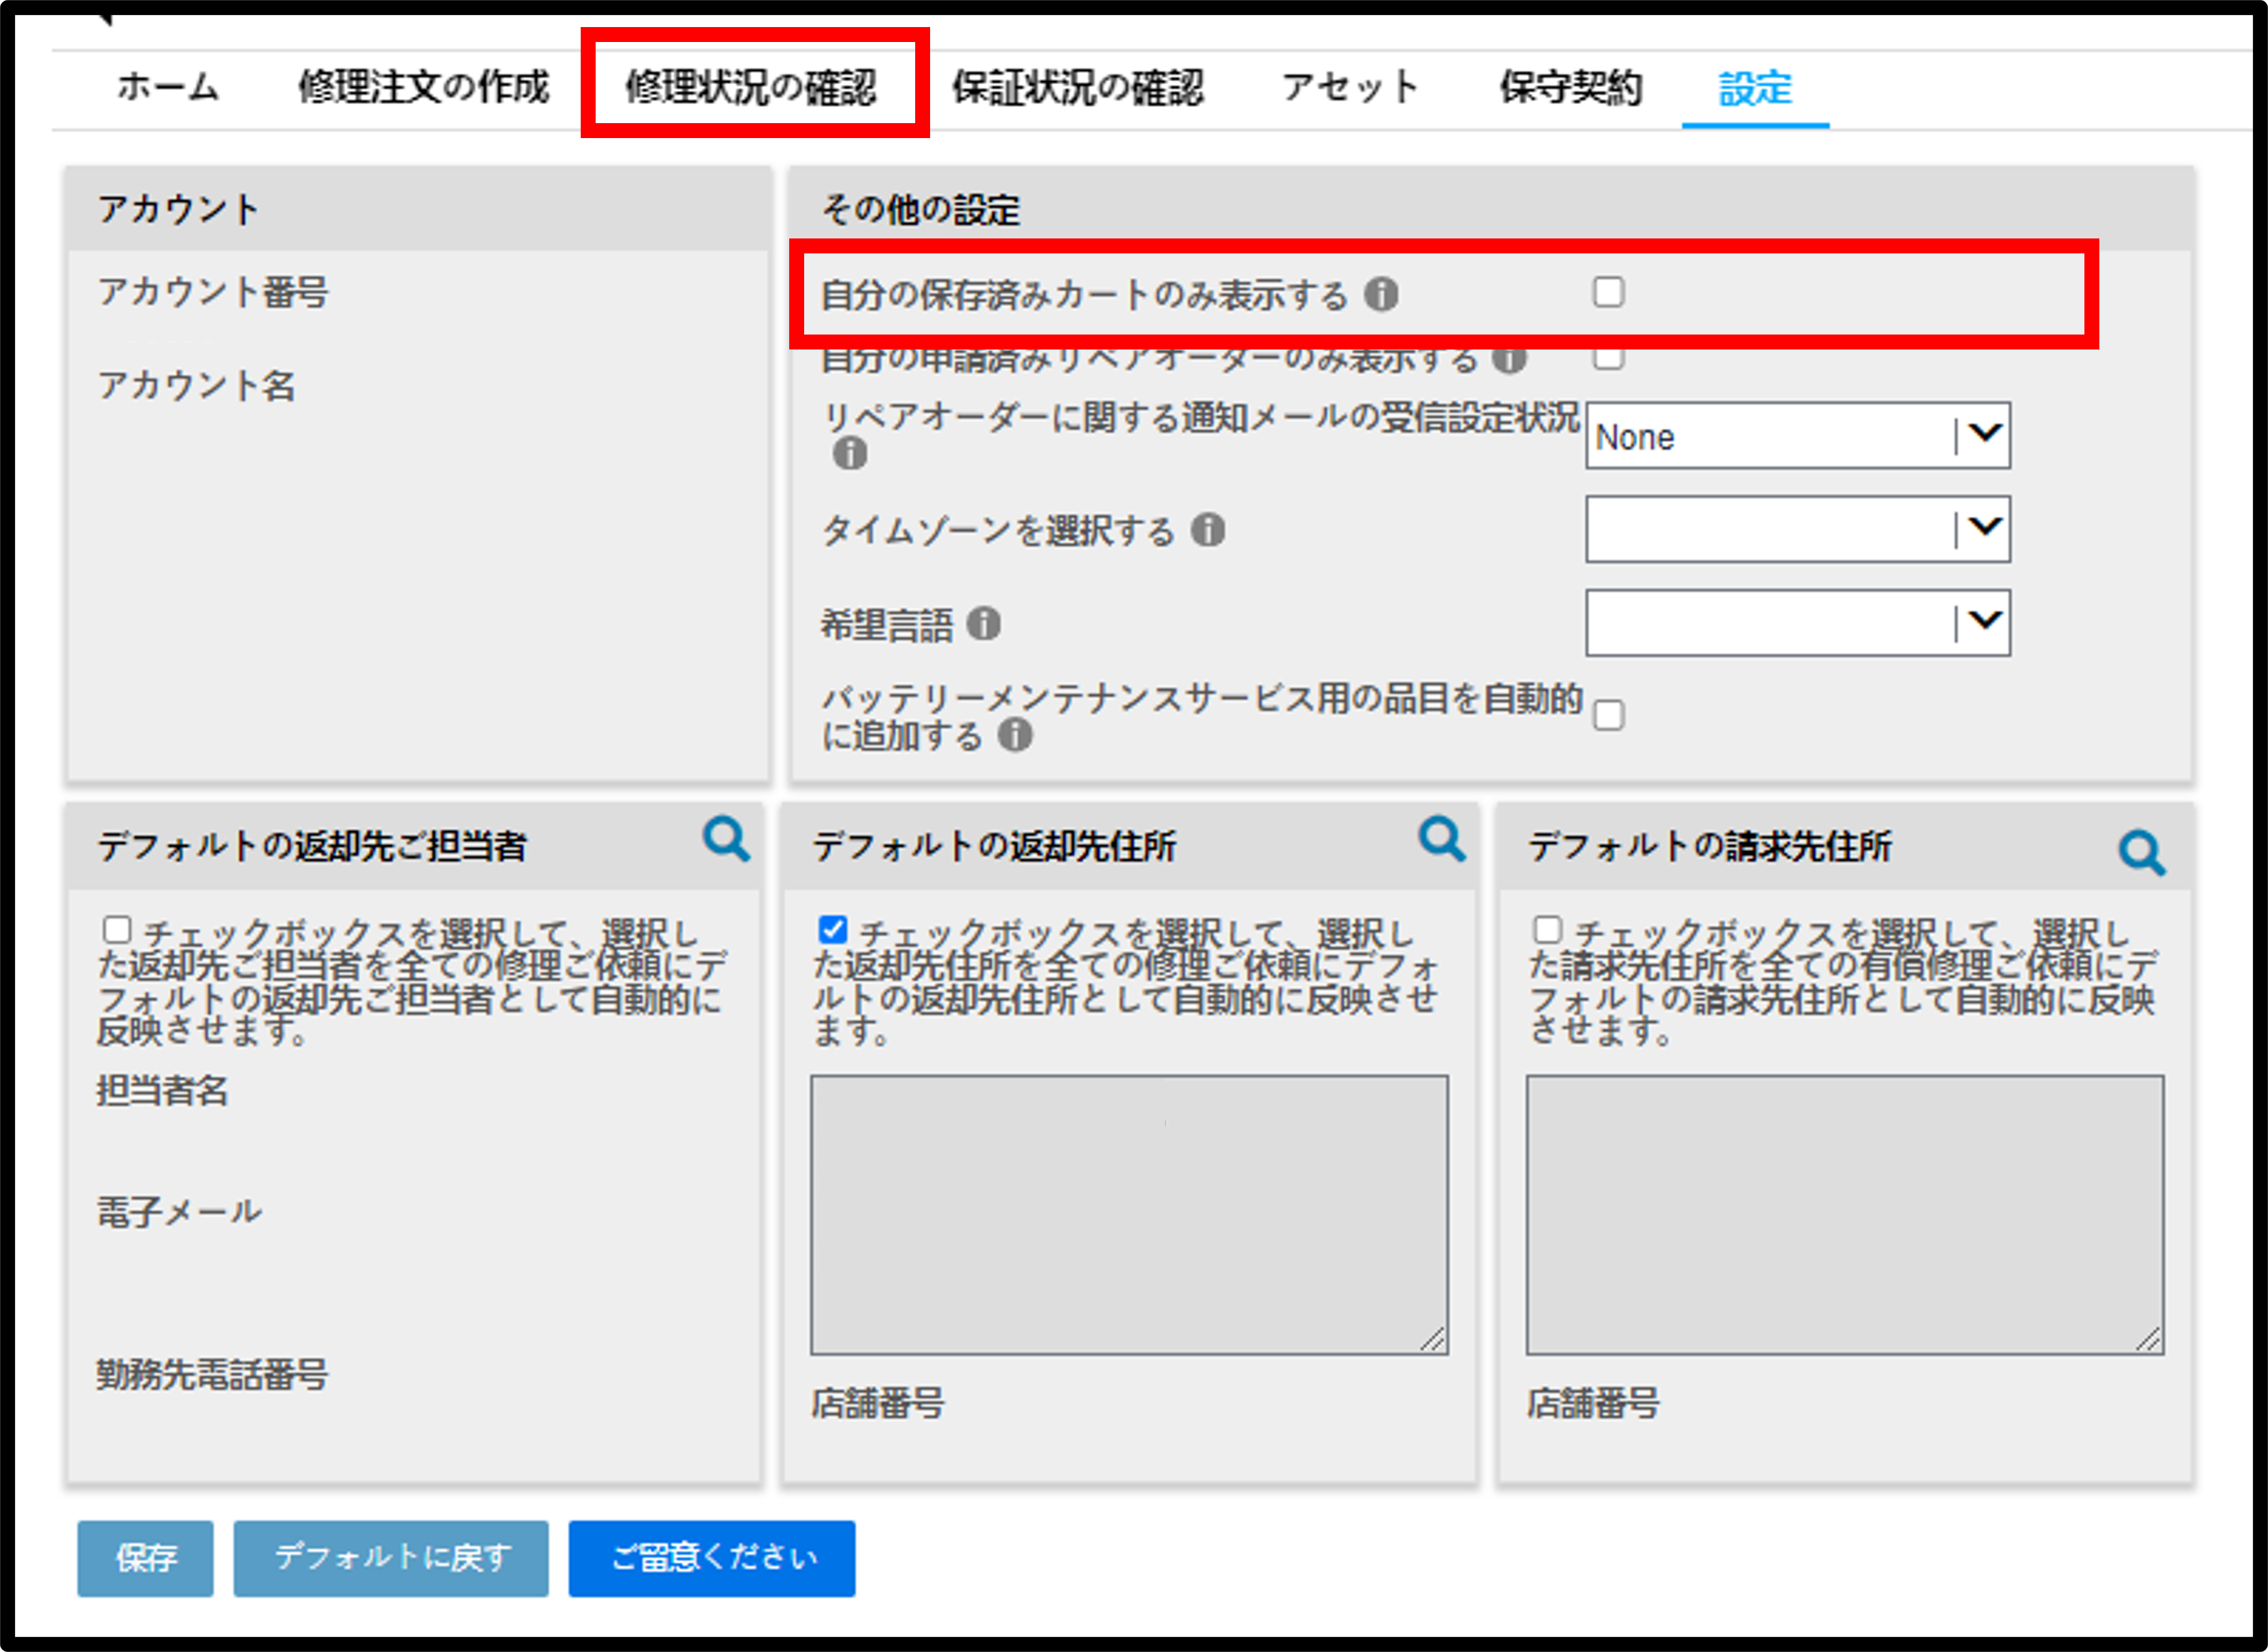Click info icon beside 自分の保存済みカートのみ表示する

[1382, 295]
